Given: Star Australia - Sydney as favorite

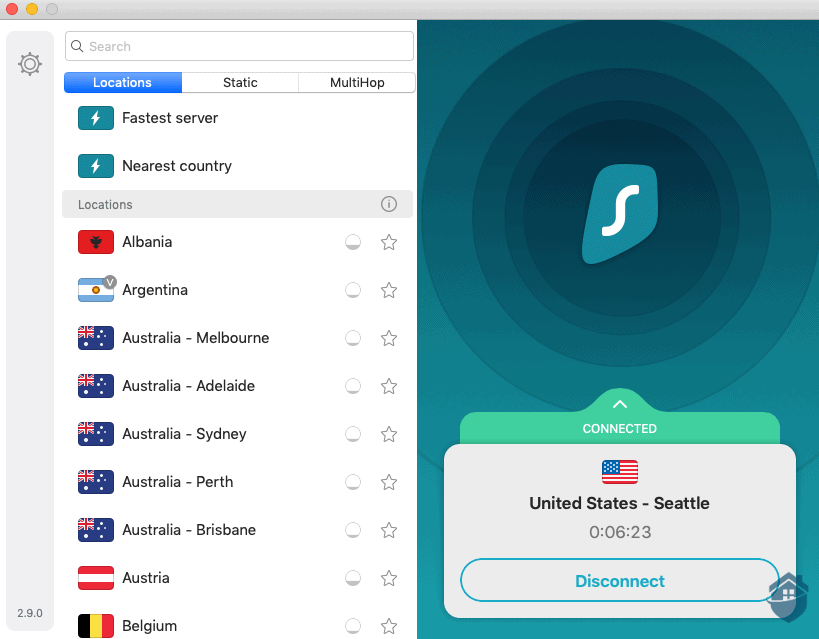Looking at the screenshot, I should pos(389,434).
